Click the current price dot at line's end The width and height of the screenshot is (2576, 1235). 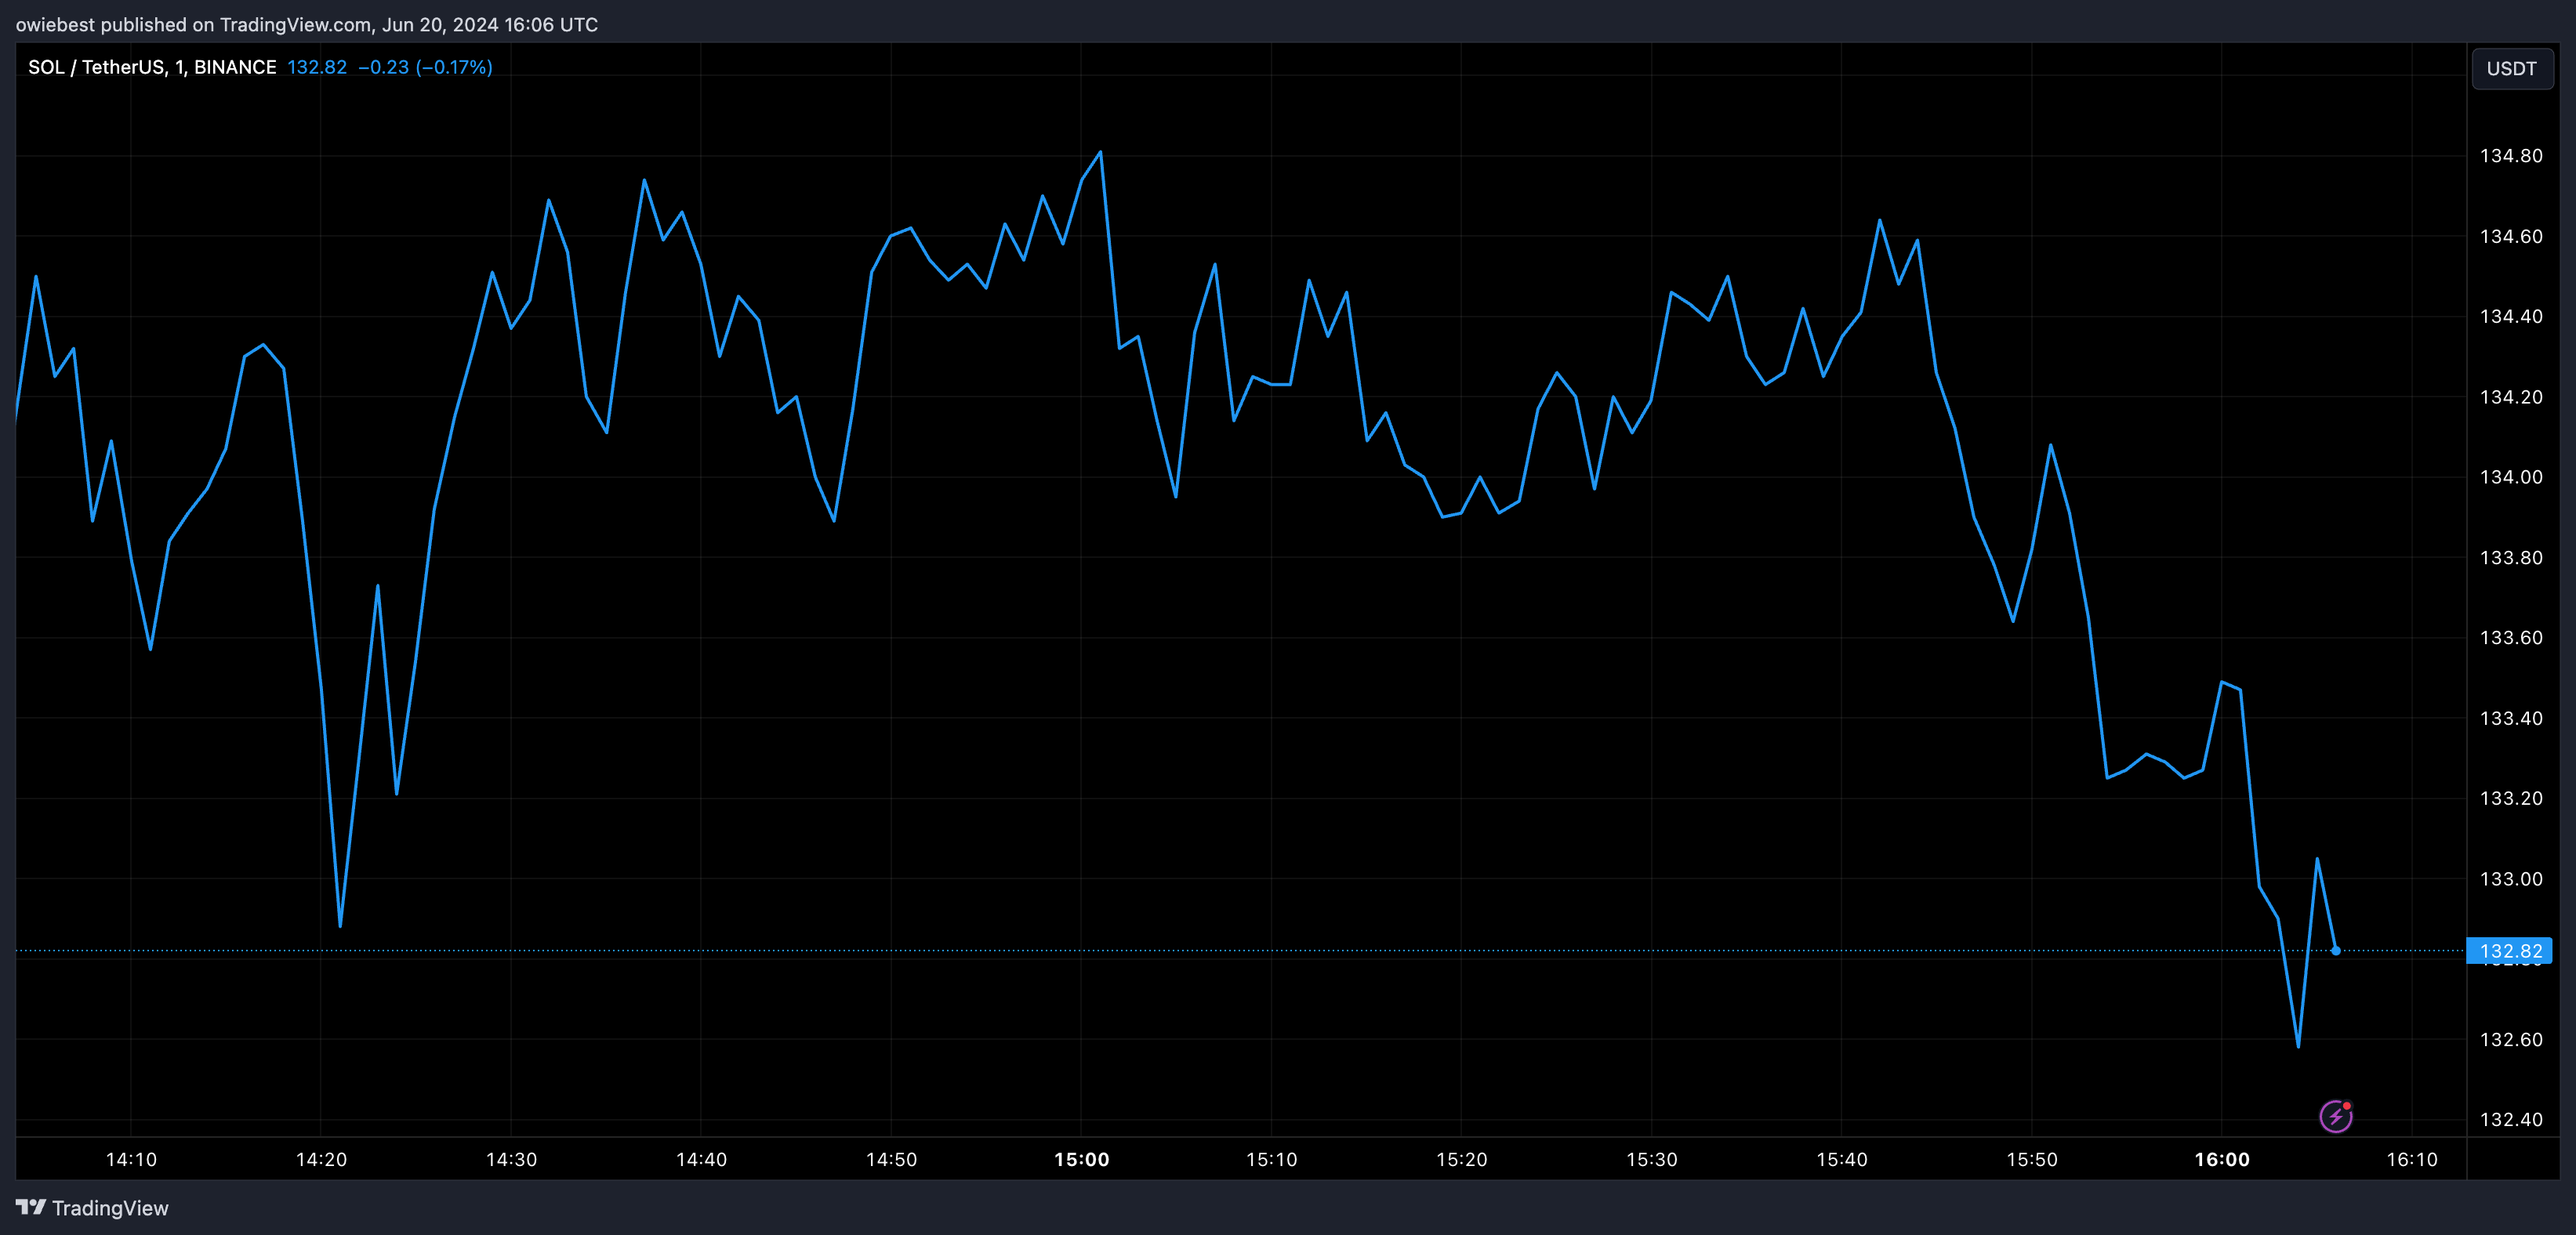(x=2335, y=950)
